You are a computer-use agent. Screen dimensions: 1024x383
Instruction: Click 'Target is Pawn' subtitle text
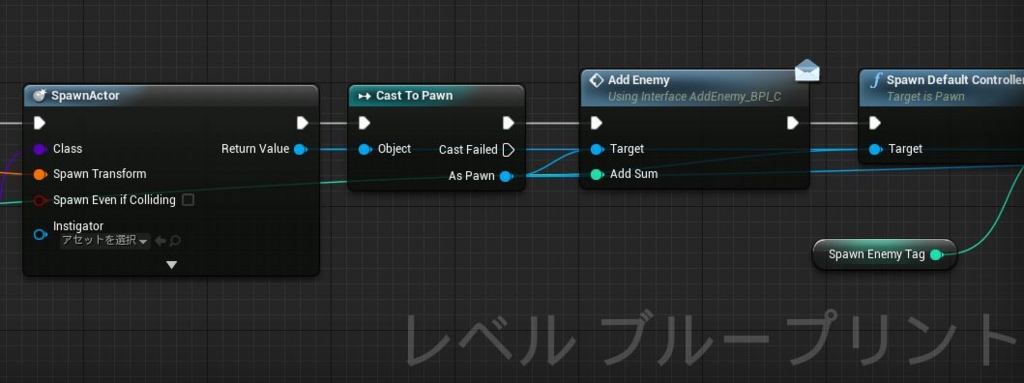(925, 97)
